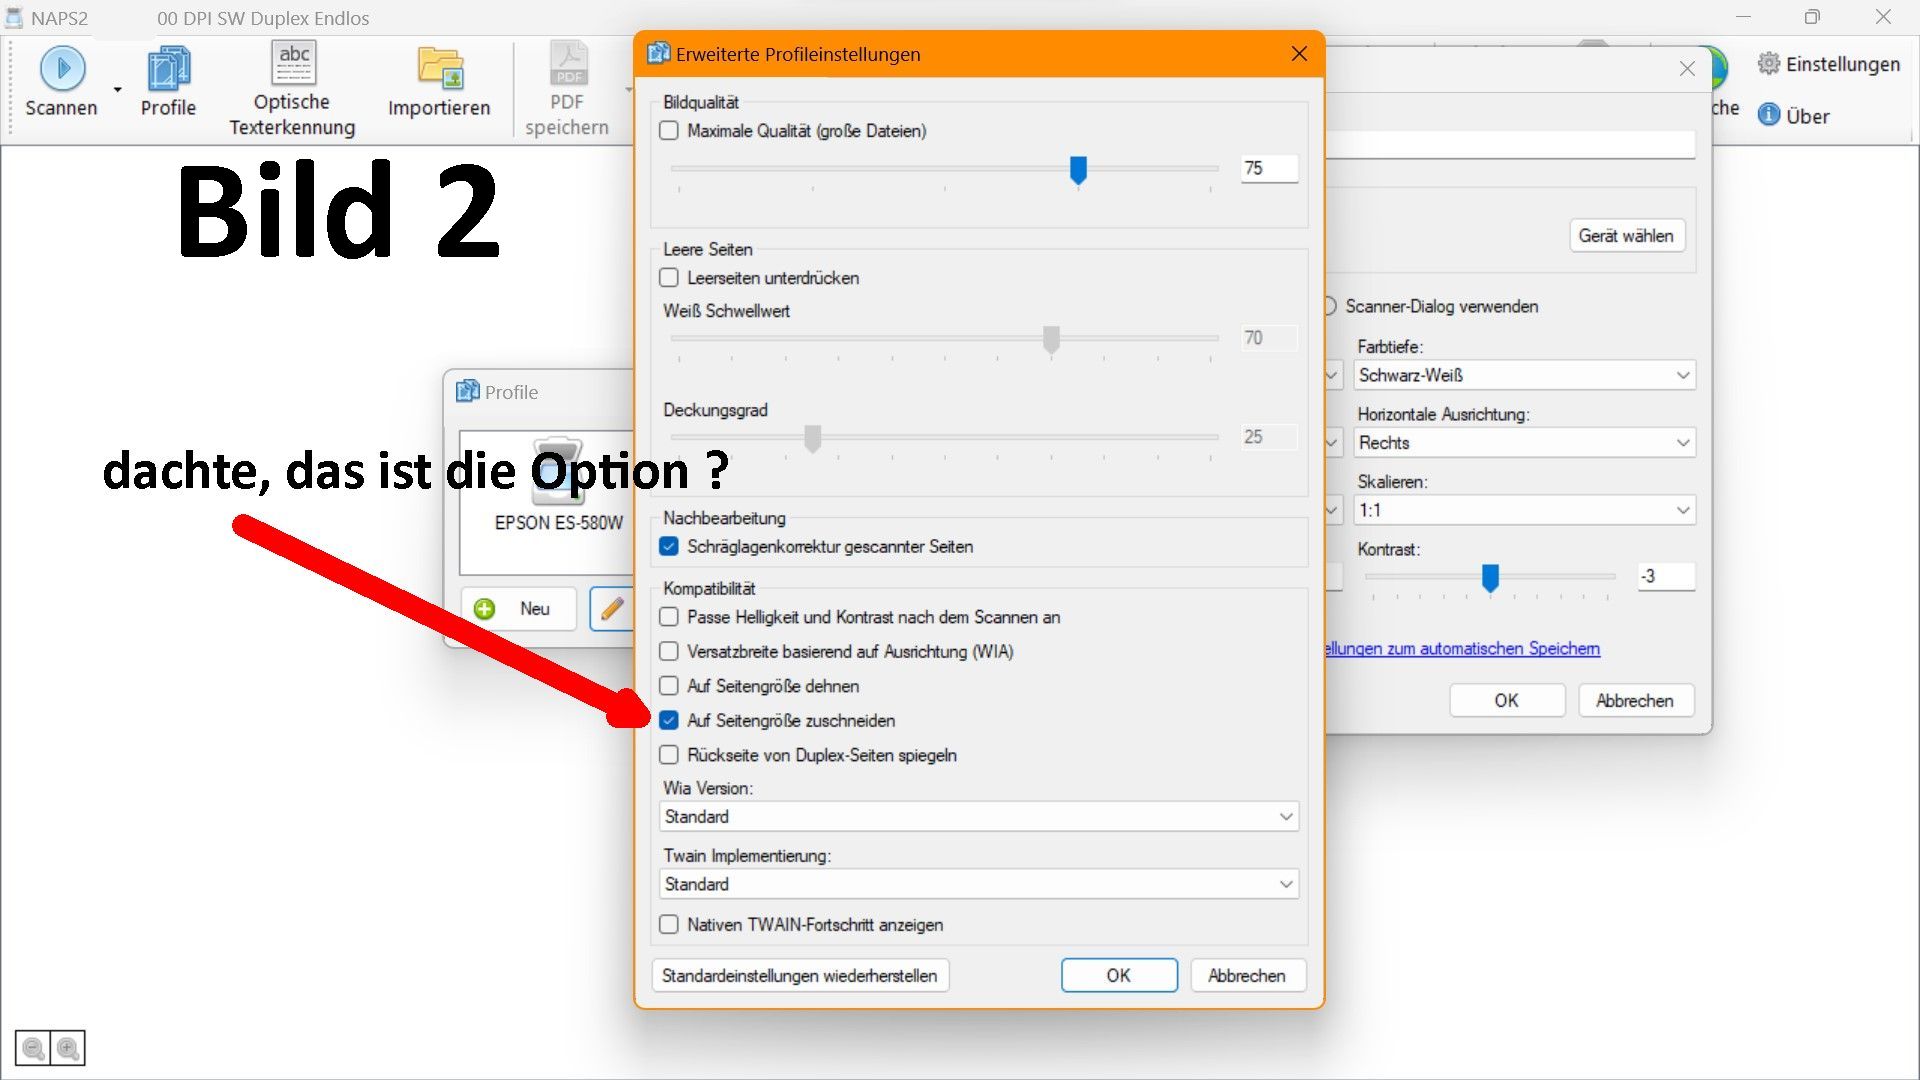Open the Profile toolbar icon

tap(168, 70)
